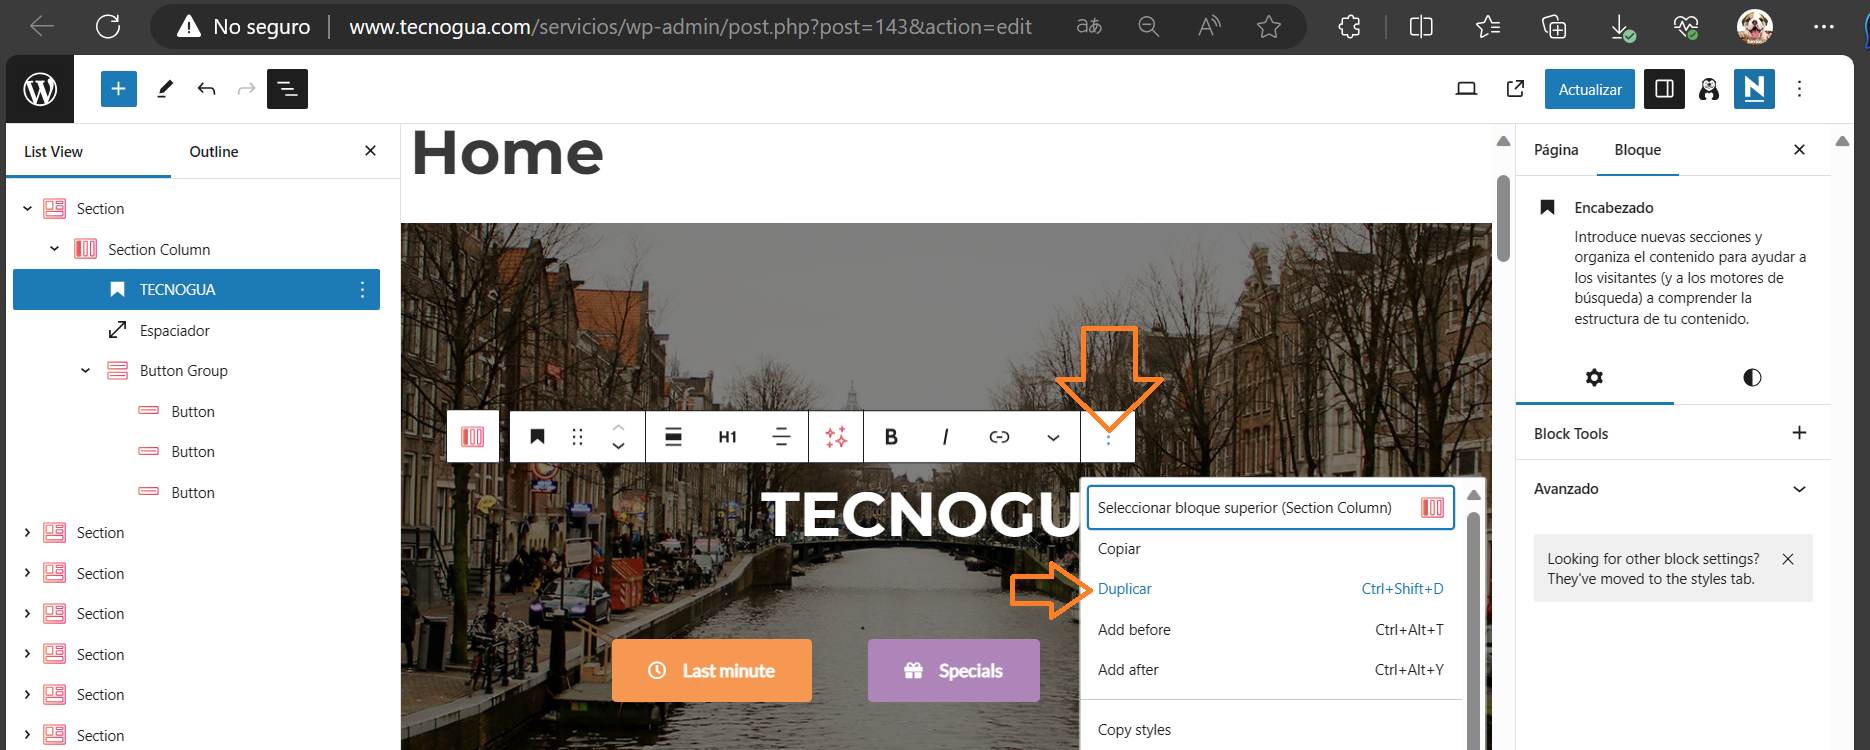The height and width of the screenshot is (750, 1870).
Task: Click the drag handle dots icon
Action: 577,437
